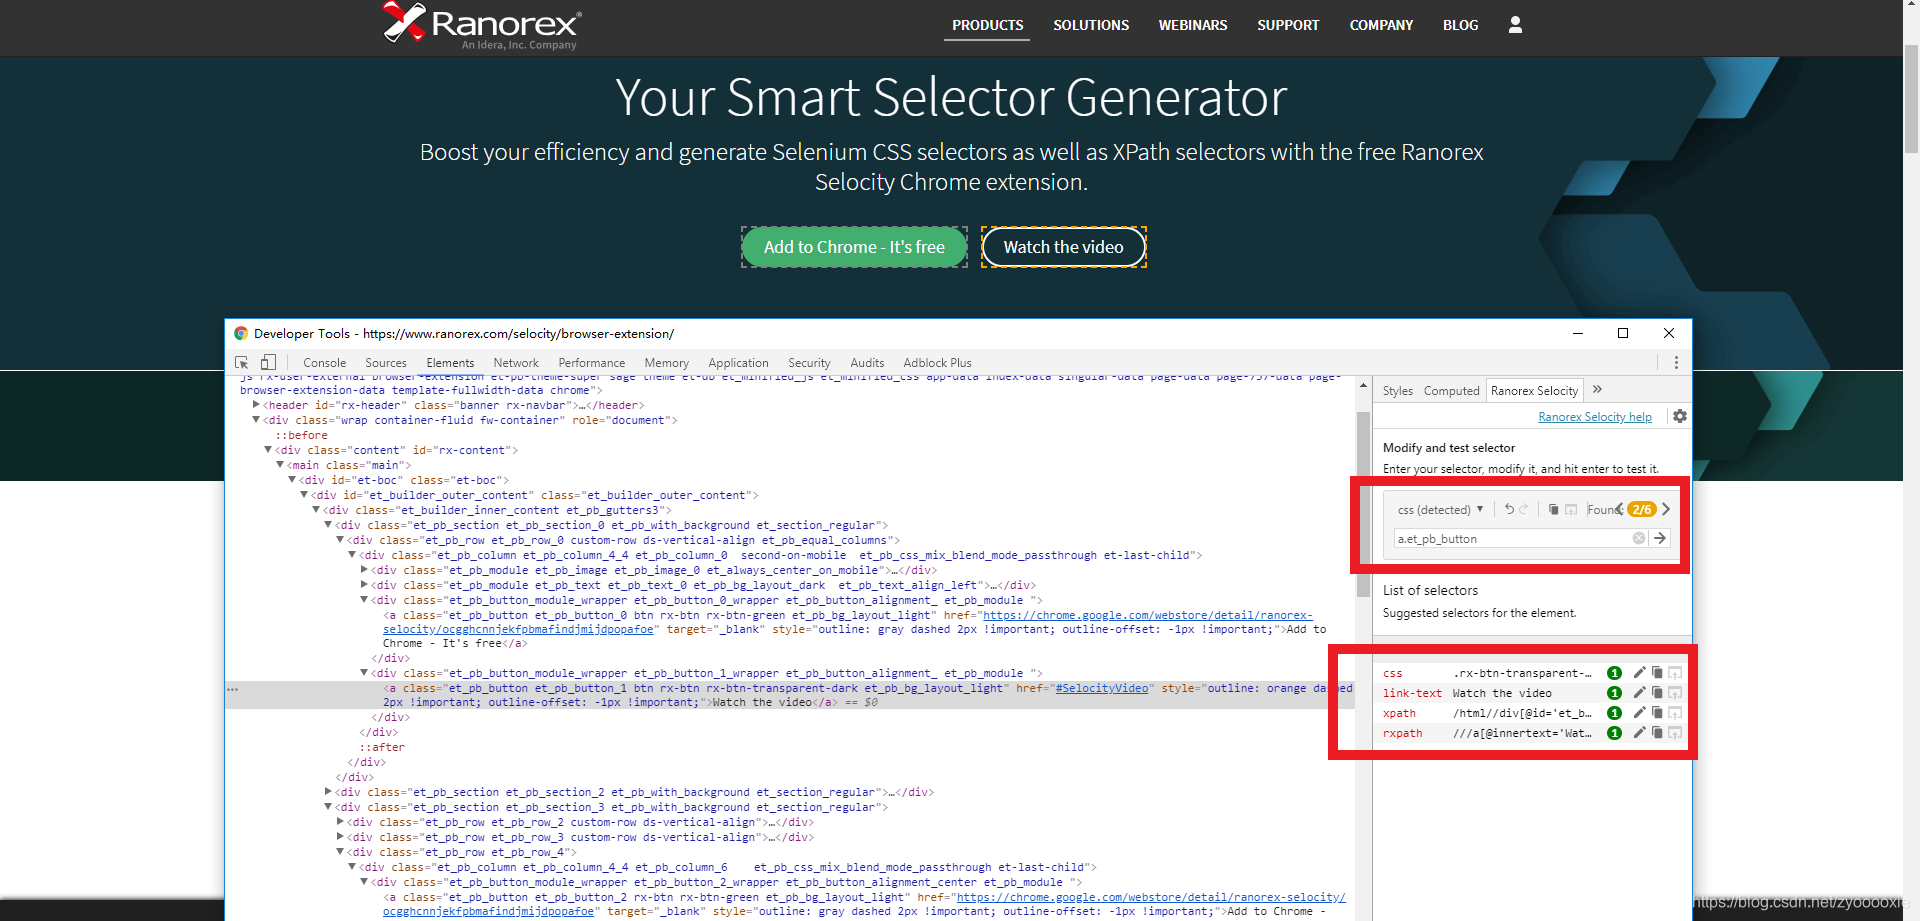Send rxpath selector row to Ranorex Studio
This screenshot has height=921, width=1920.
tap(1675, 733)
